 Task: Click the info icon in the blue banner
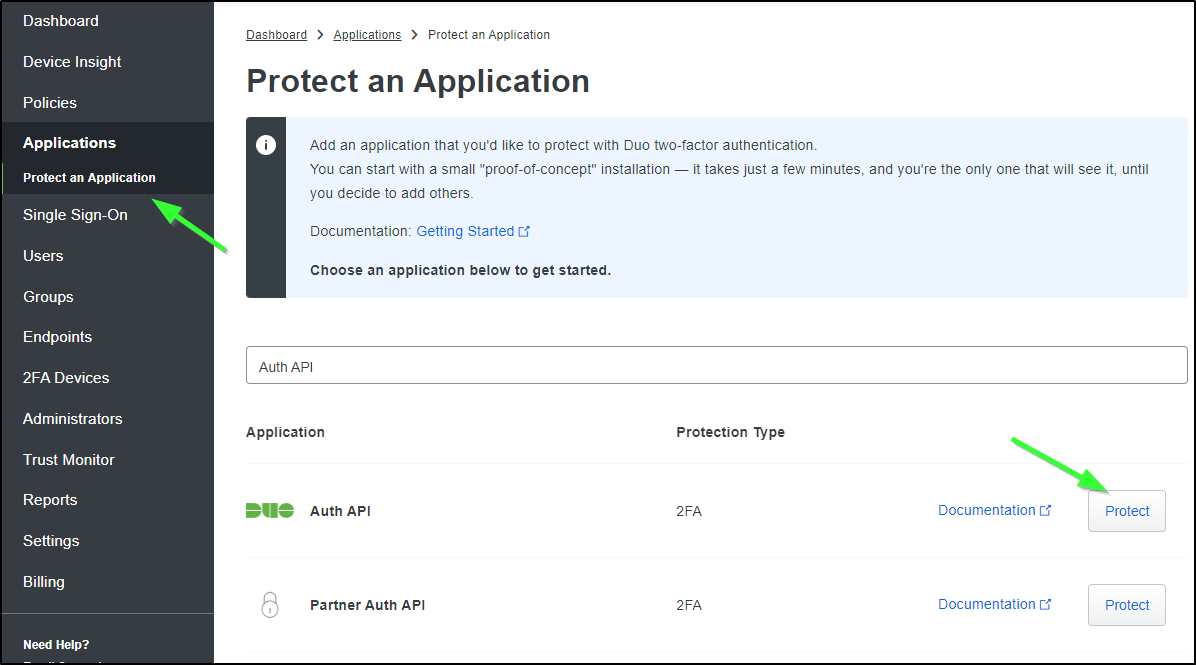coord(265,145)
